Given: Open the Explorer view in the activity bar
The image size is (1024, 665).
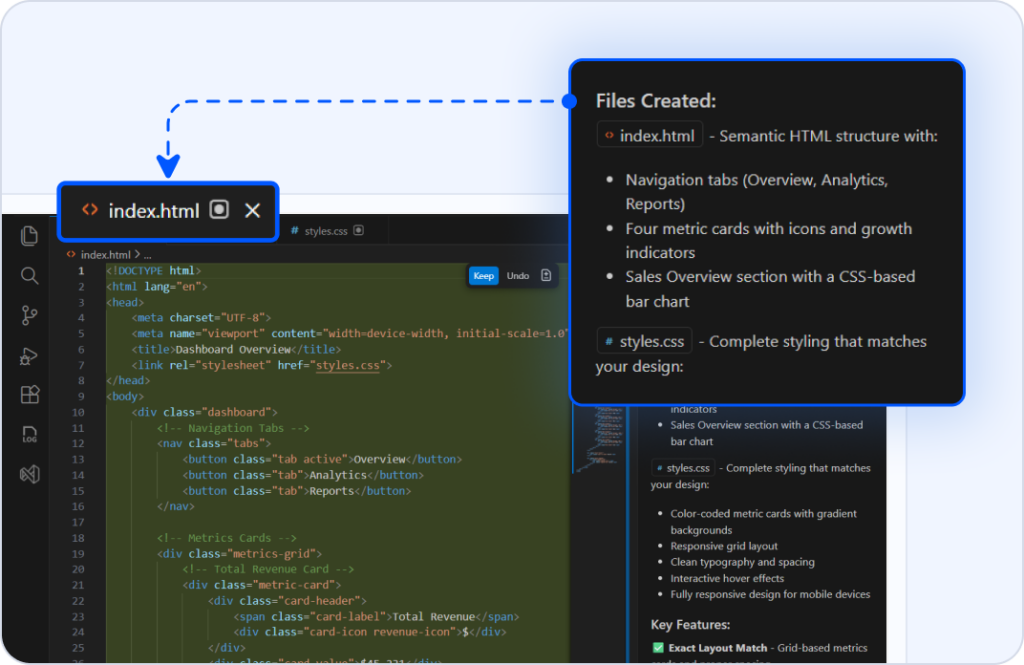Looking at the screenshot, I should pos(29,236).
